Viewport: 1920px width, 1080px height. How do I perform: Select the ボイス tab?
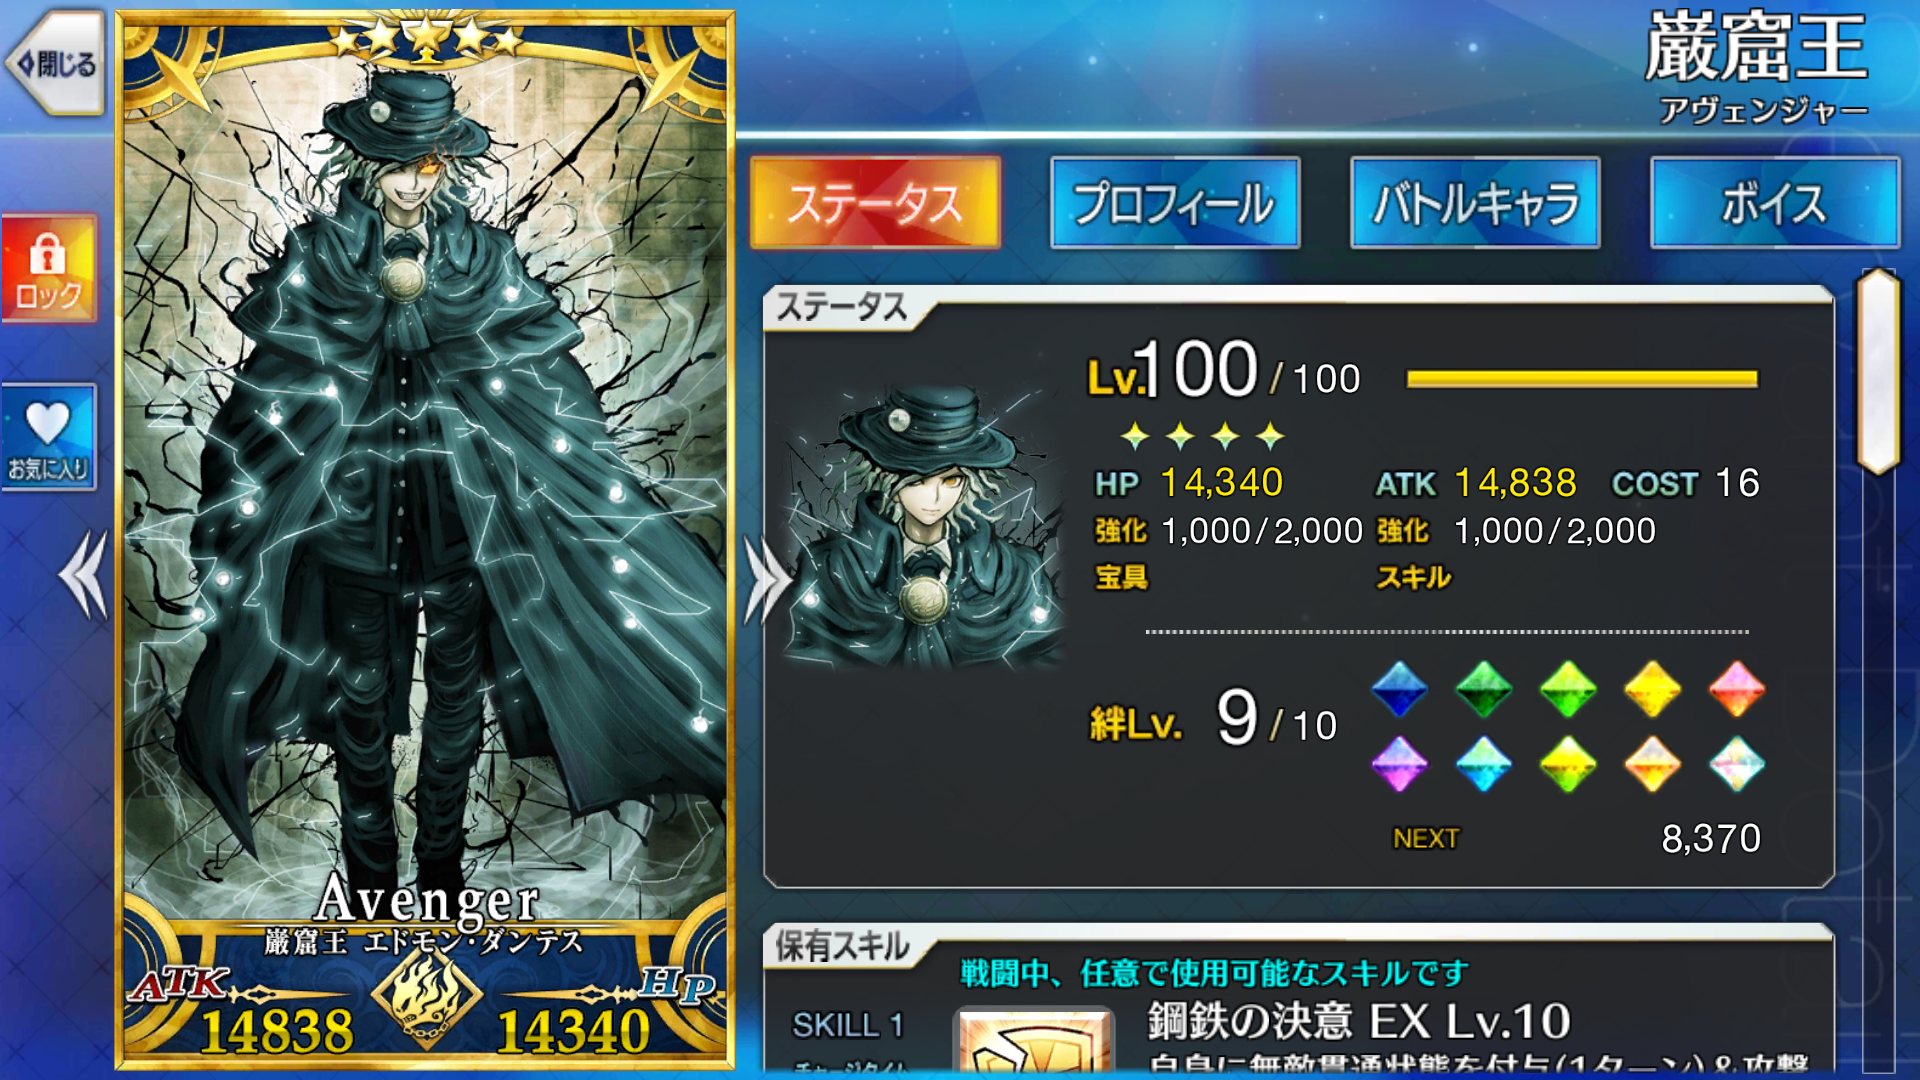[x=1775, y=203]
